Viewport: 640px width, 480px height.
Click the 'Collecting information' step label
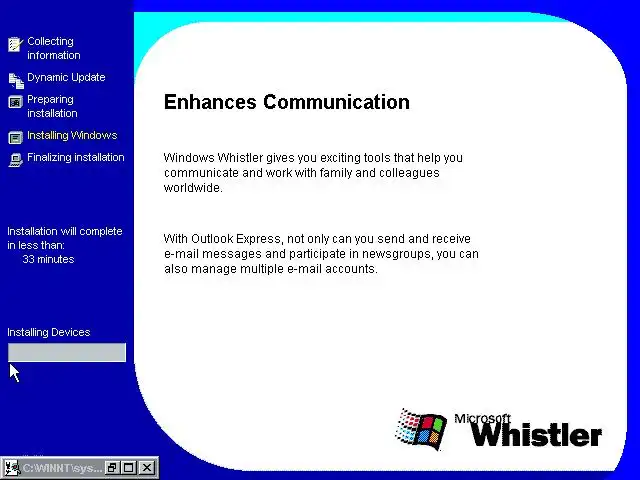point(53,48)
